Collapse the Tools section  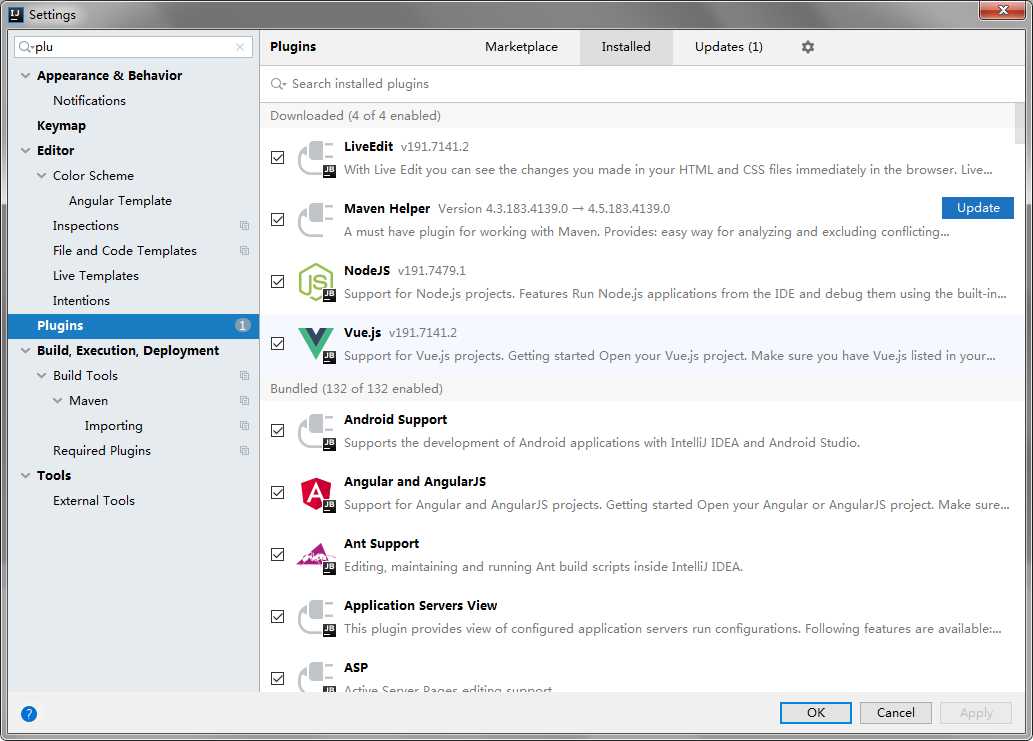[x=25, y=476]
